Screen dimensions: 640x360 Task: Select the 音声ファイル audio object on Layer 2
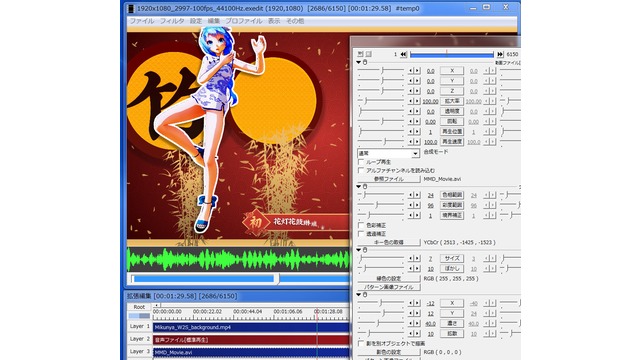click(251, 340)
